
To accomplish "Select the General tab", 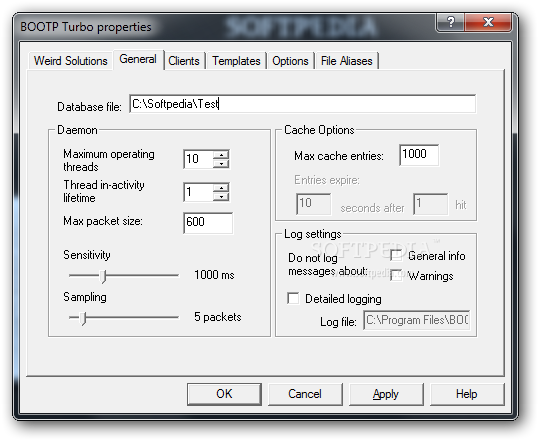I will point(138,59).
